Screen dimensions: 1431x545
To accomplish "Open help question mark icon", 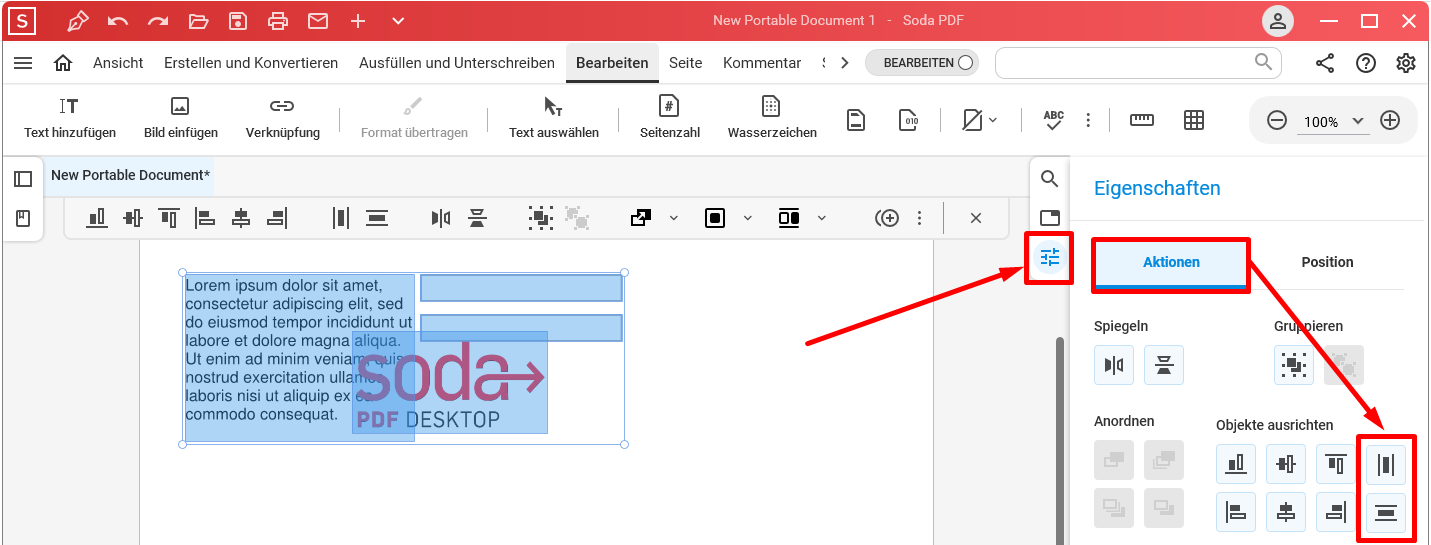I will tap(1366, 63).
